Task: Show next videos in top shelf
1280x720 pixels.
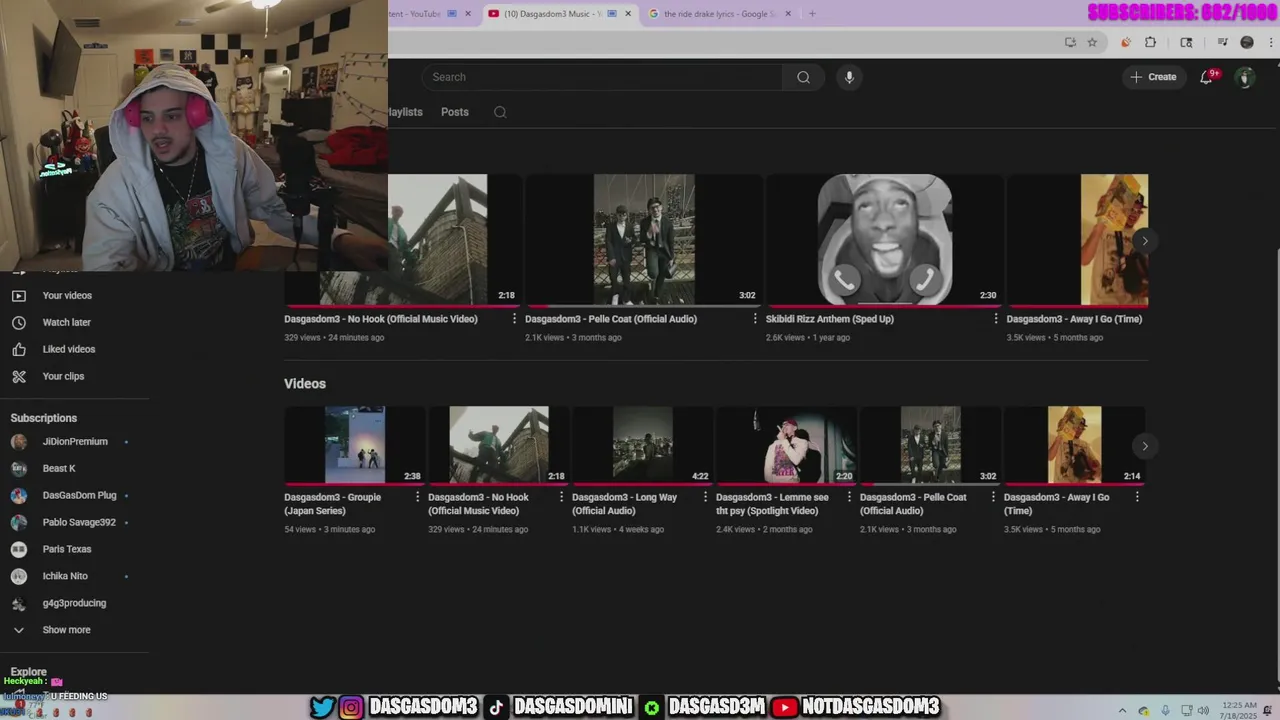Action: [1145, 241]
